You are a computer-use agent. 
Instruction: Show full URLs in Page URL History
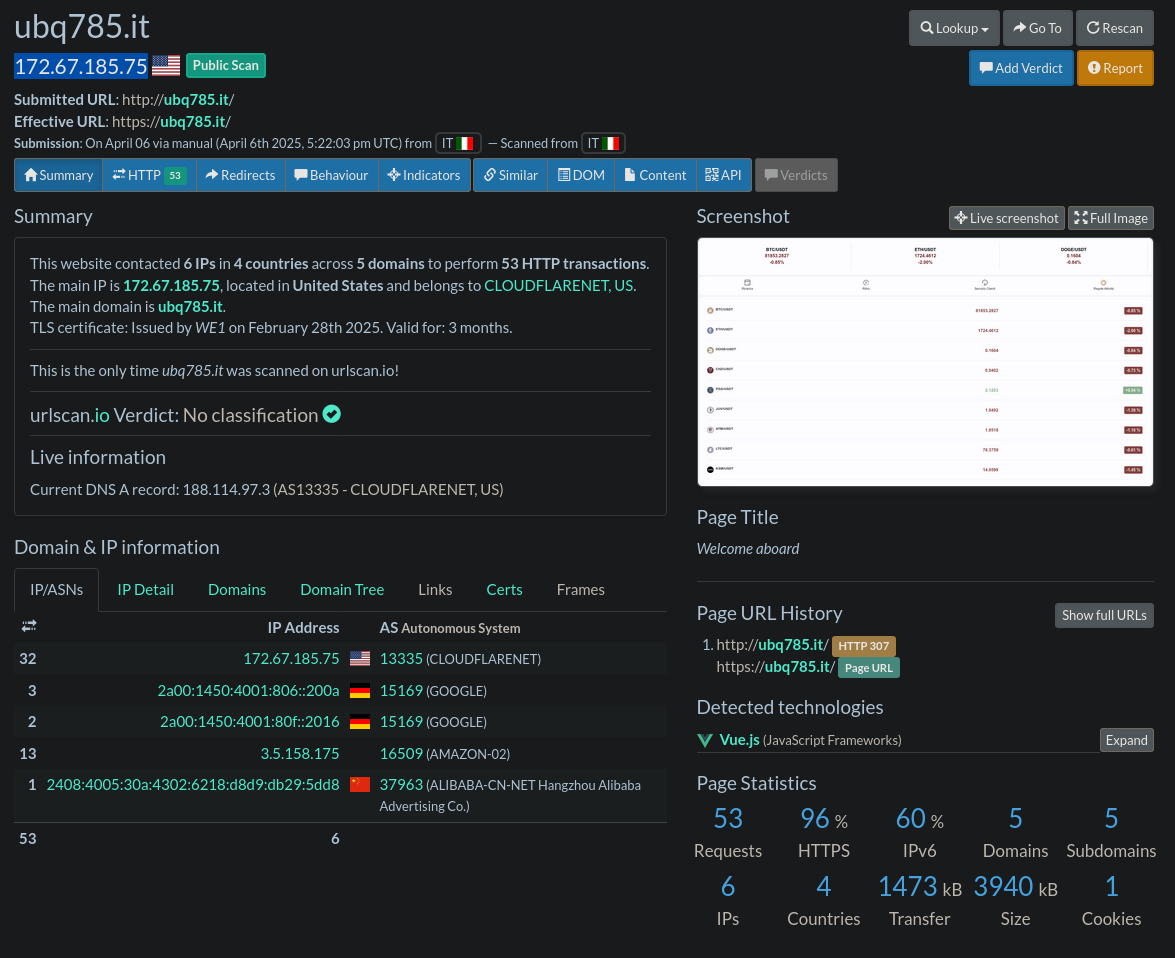tap(1104, 615)
